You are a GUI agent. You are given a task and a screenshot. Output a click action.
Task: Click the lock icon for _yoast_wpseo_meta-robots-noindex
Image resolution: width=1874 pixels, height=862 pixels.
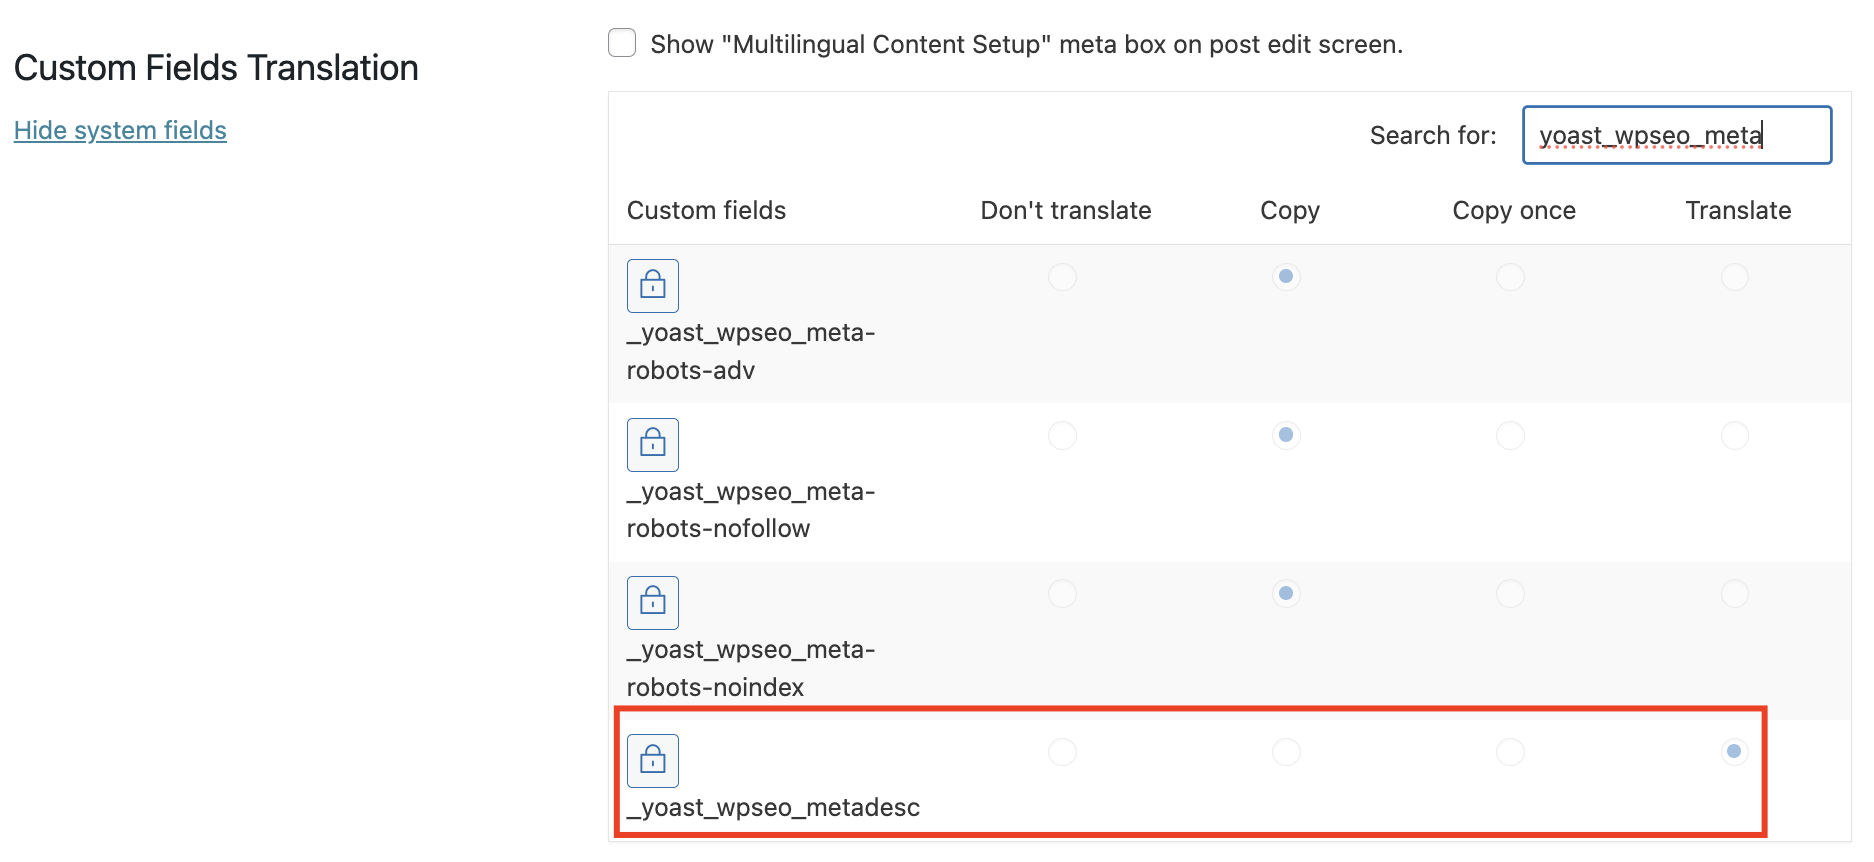pos(653,603)
